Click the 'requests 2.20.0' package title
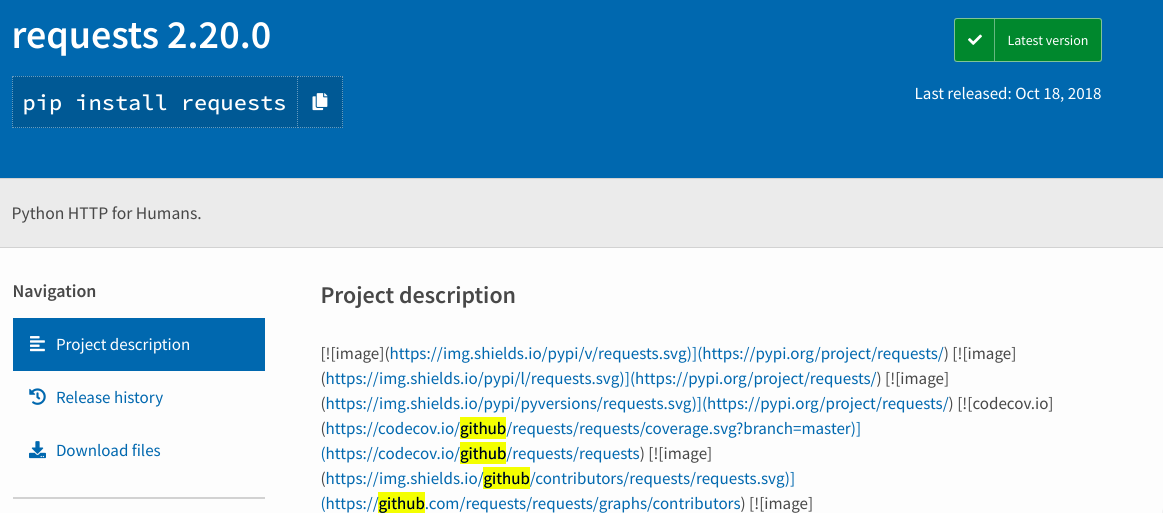Screen dimensions: 1163x513 pyautogui.click(x=141, y=36)
